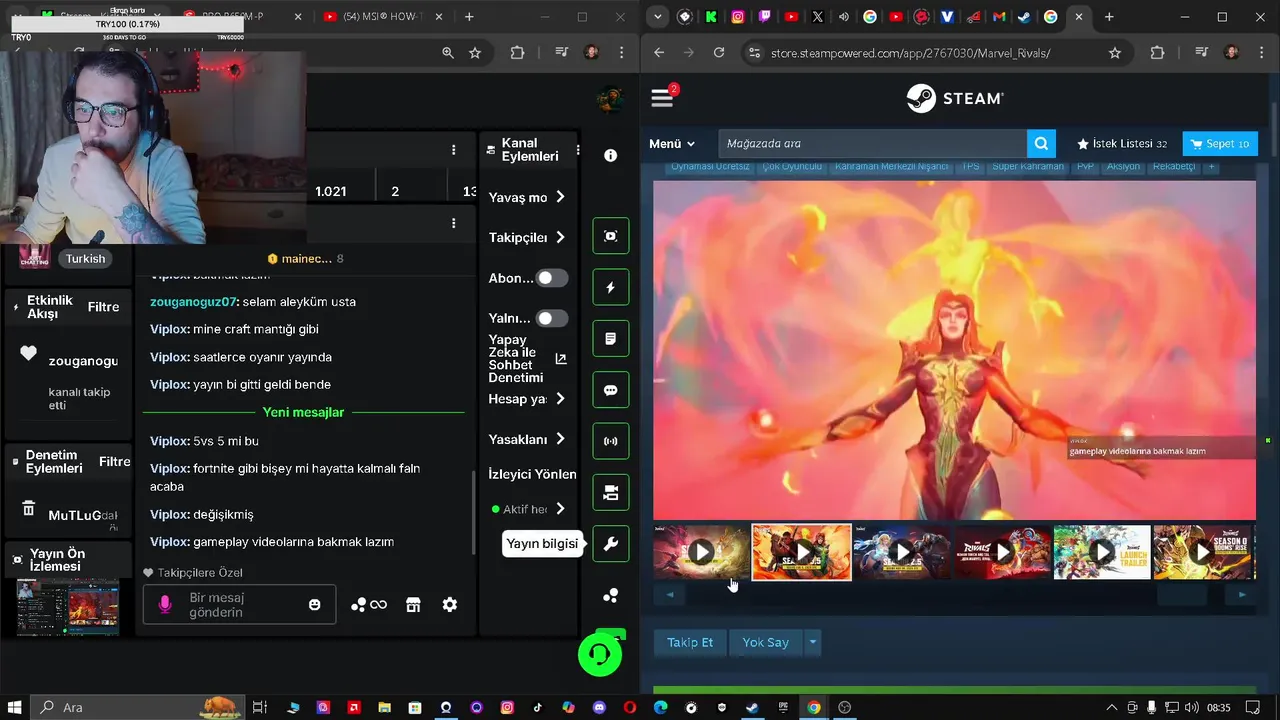1280x720 pixels.
Task: Click Filtre in Etkinlik Akışı panel
Action: pos(103,307)
